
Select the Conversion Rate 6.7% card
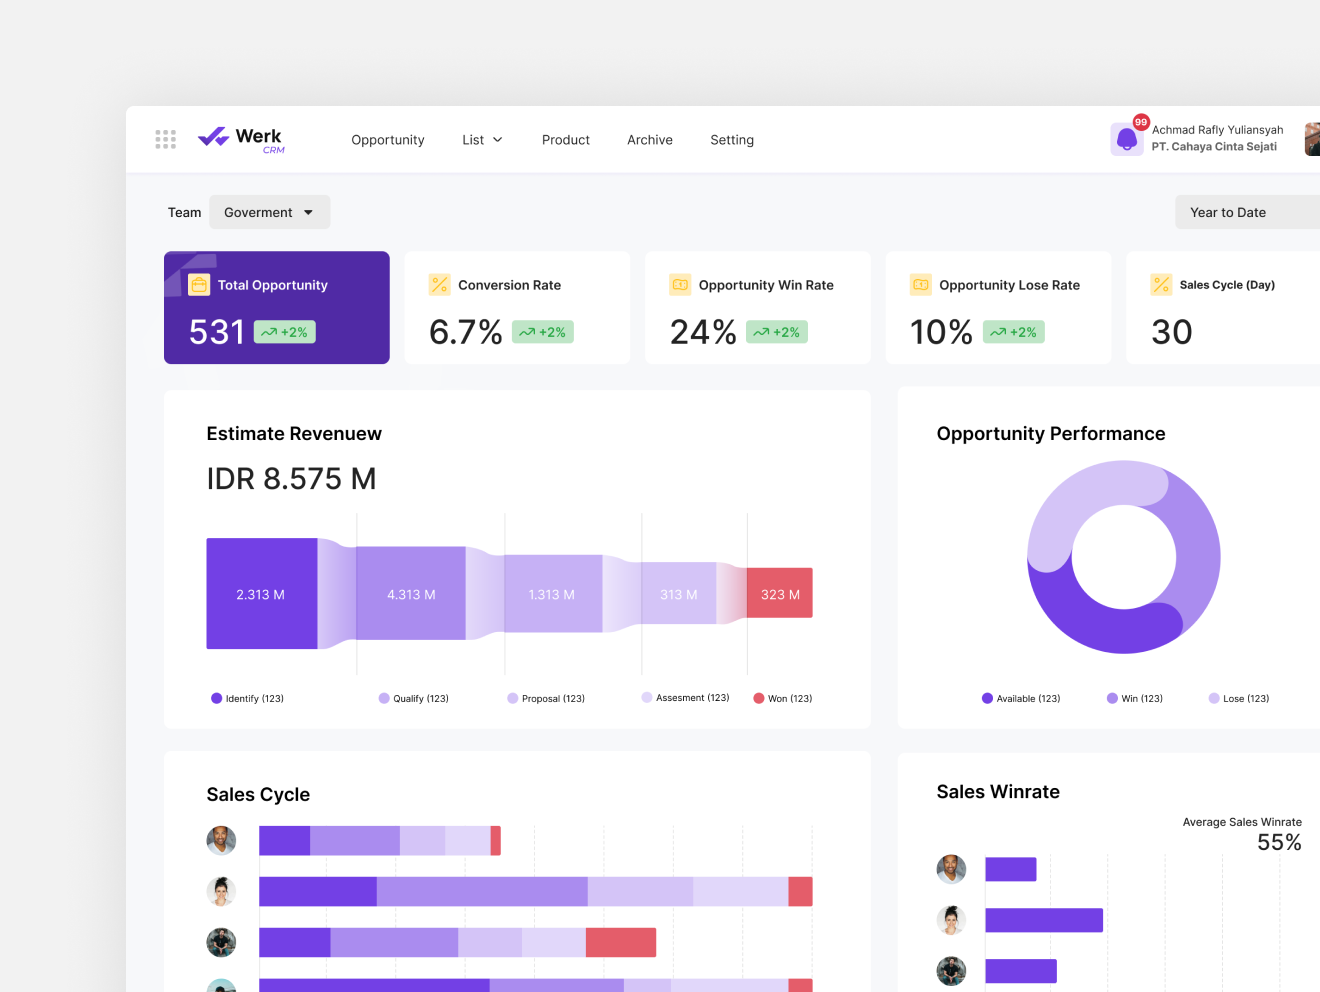click(x=517, y=307)
